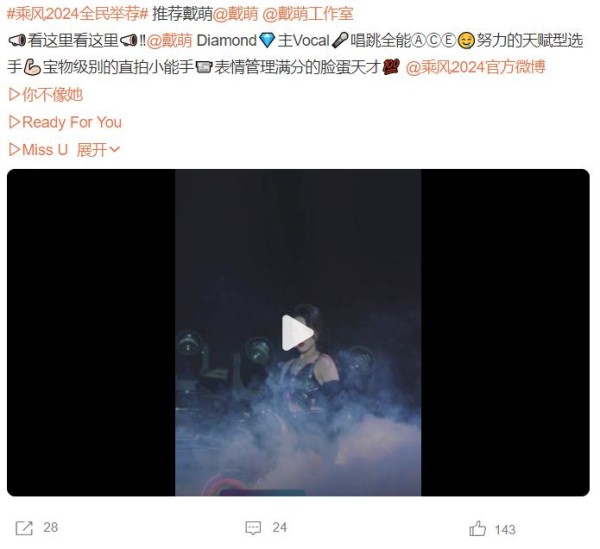The image size is (600, 549).
Task: Click the share/repost icon
Action: (x=24, y=528)
